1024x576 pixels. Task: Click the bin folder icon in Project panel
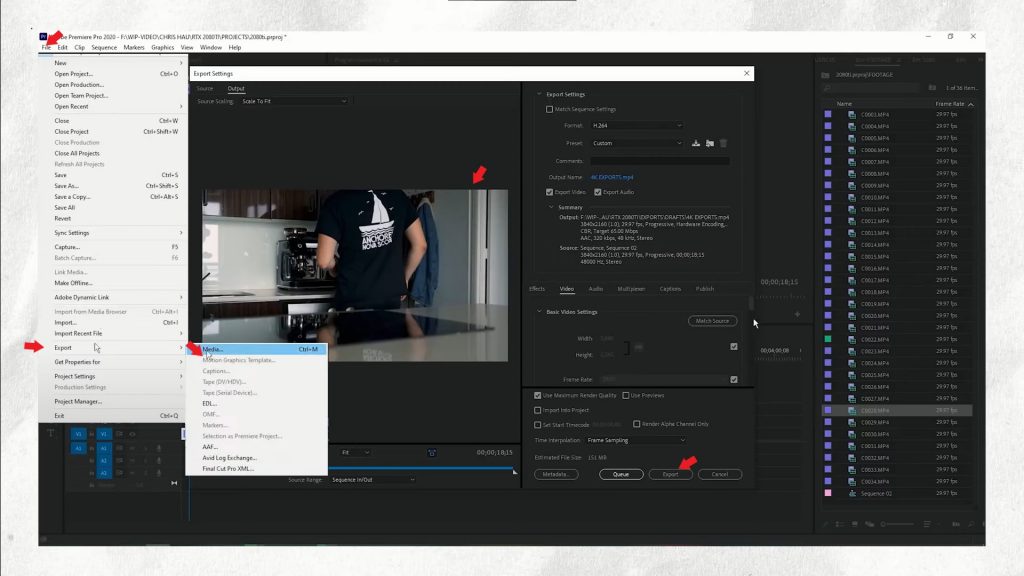[825, 75]
